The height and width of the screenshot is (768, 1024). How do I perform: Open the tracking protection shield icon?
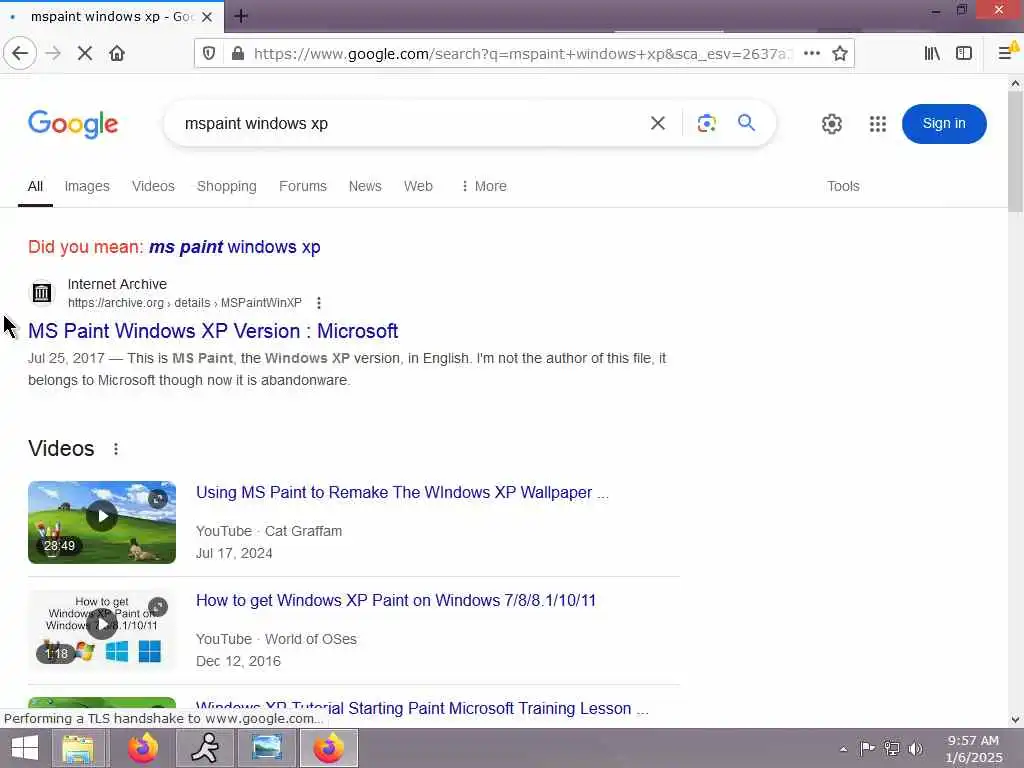click(209, 54)
